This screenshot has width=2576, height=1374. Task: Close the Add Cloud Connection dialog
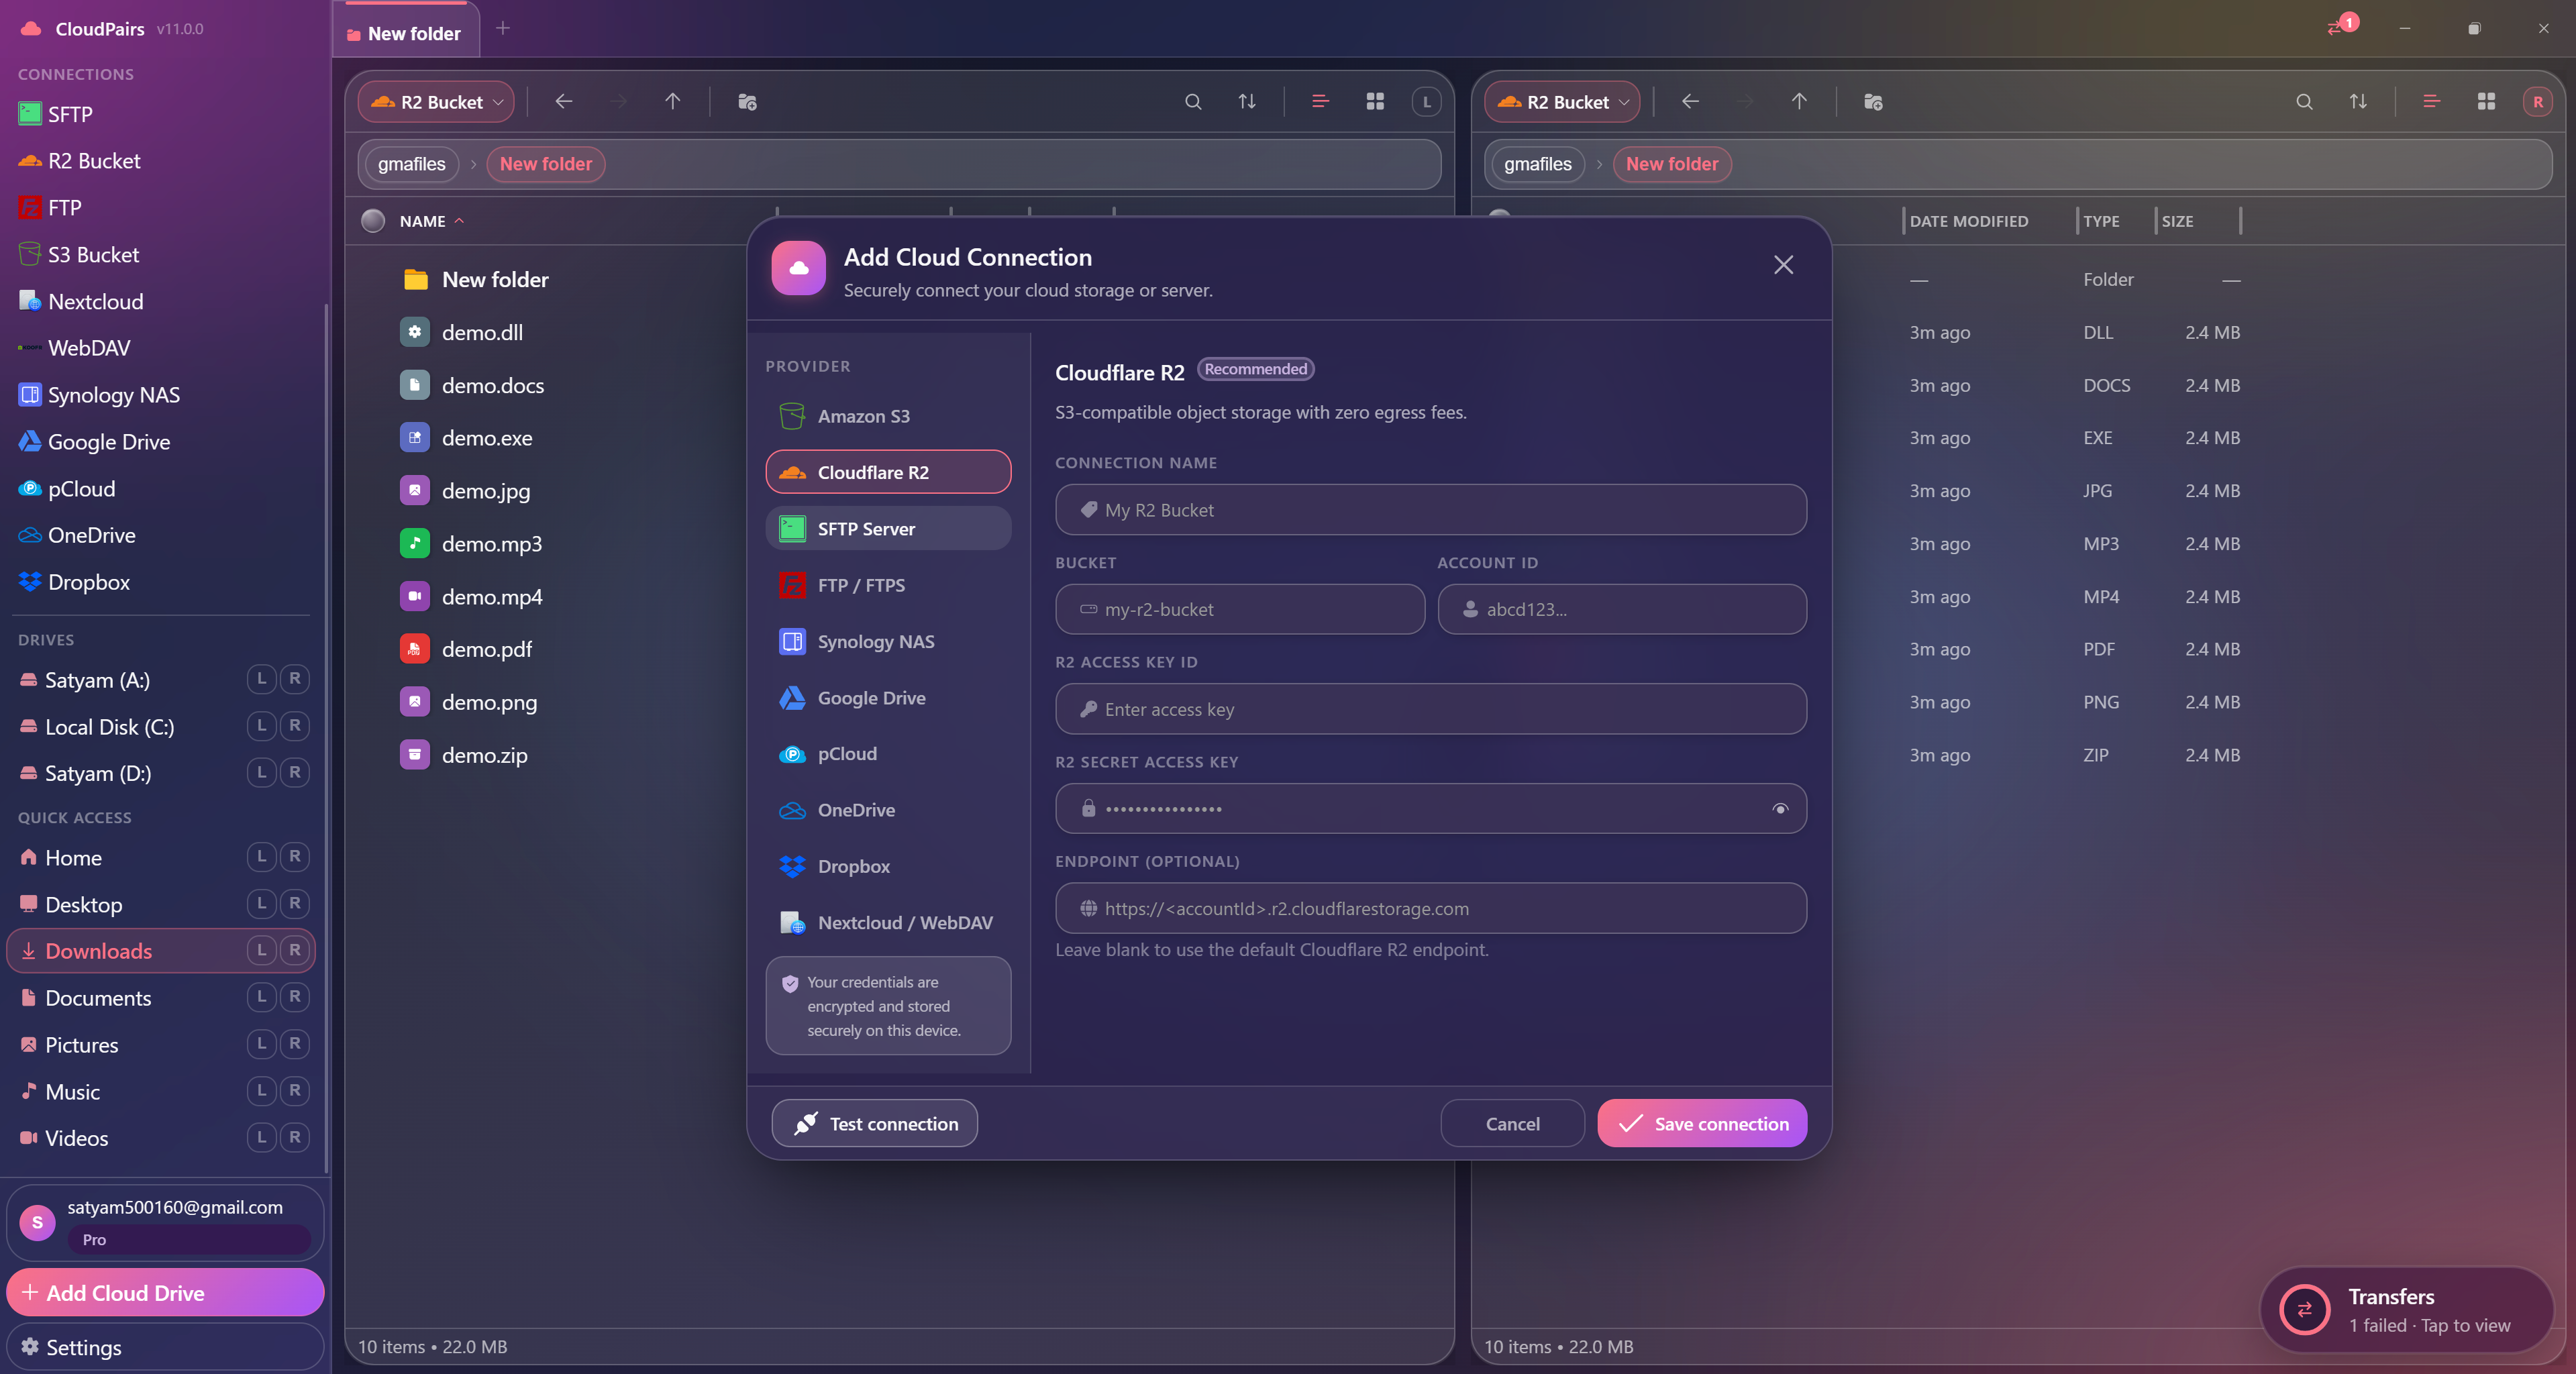1783,265
